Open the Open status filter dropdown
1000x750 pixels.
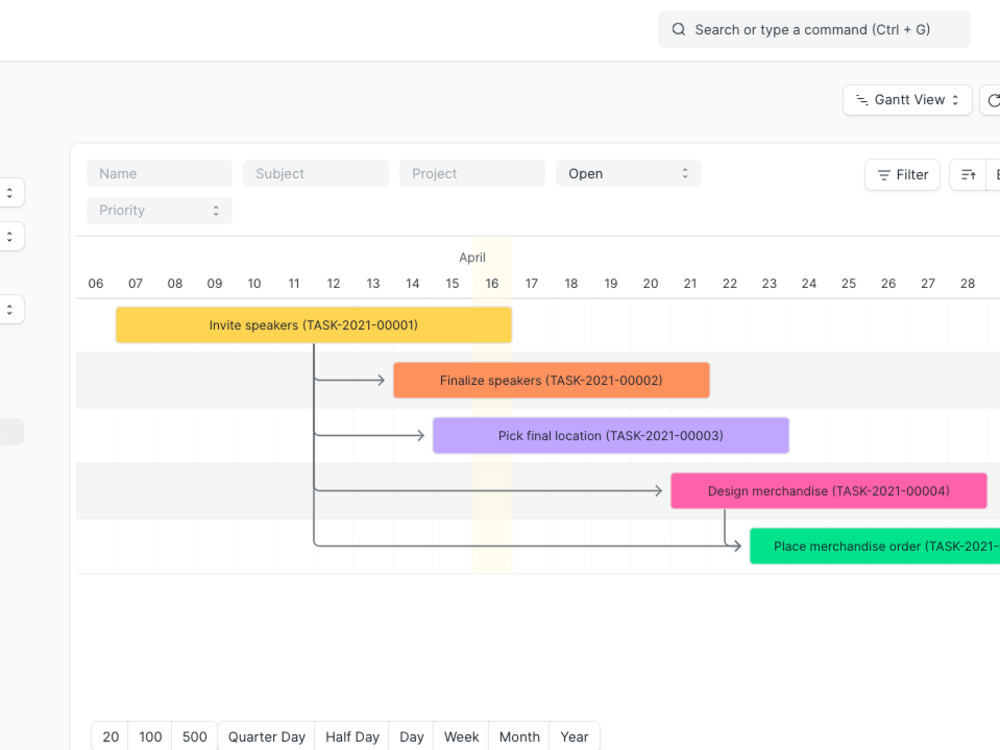click(x=628, y=173)
